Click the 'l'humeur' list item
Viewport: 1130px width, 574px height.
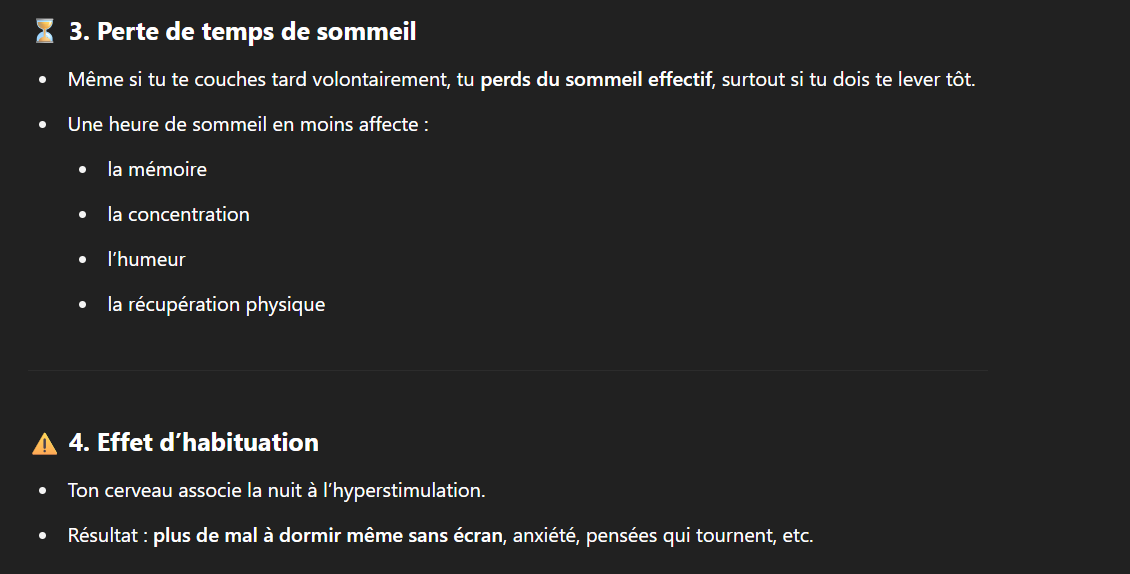[146, 260]
